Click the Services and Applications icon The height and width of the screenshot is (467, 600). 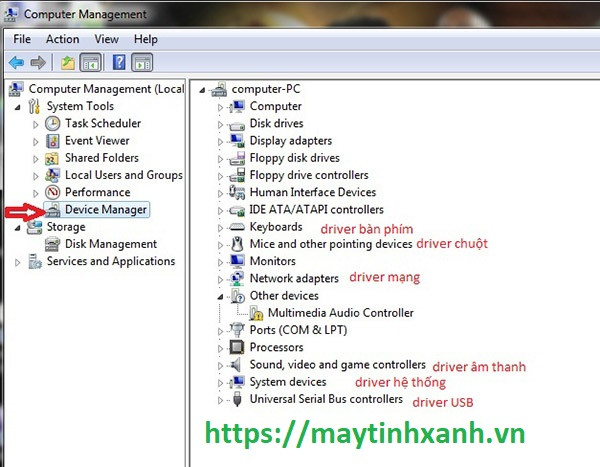tap(35, 261)
